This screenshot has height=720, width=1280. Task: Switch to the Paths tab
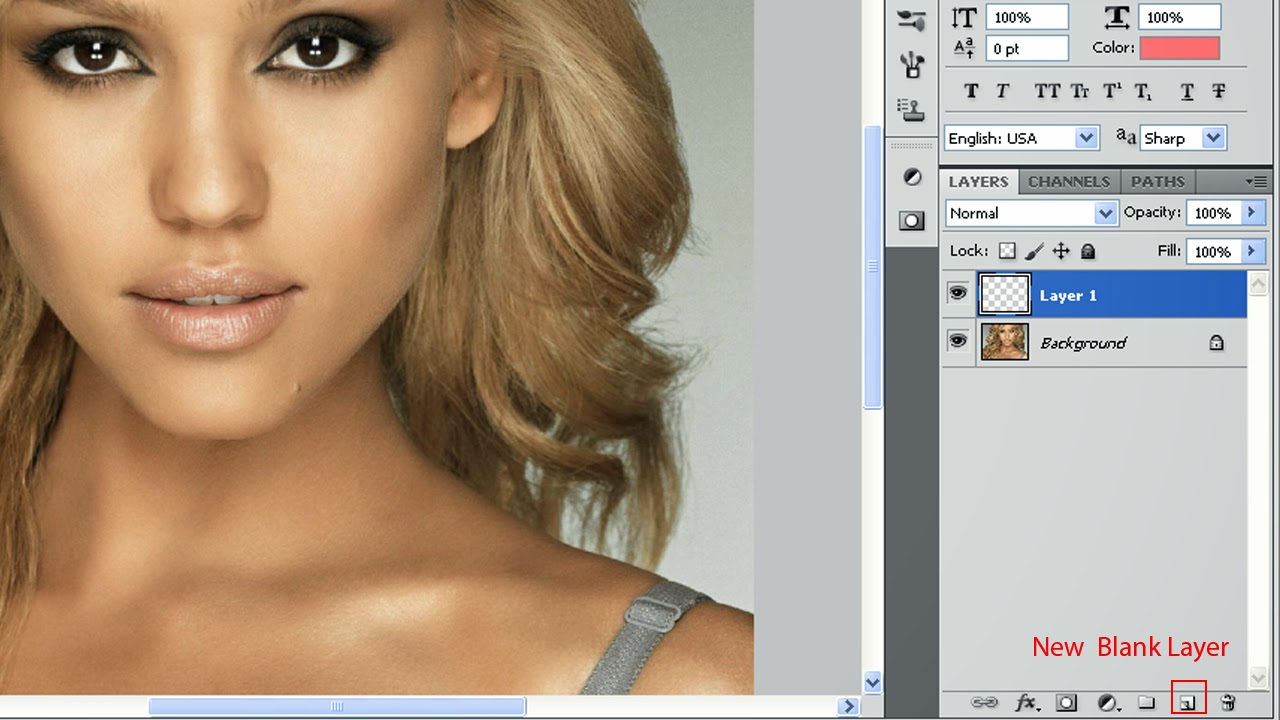point(1157,181)
